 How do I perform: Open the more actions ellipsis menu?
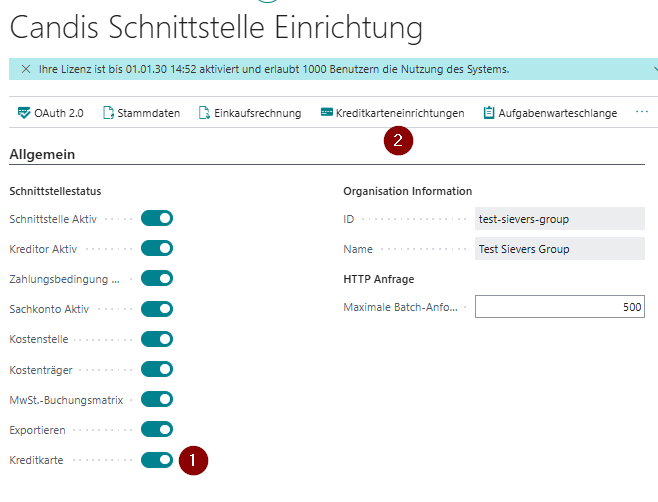[x=642, y=113]
